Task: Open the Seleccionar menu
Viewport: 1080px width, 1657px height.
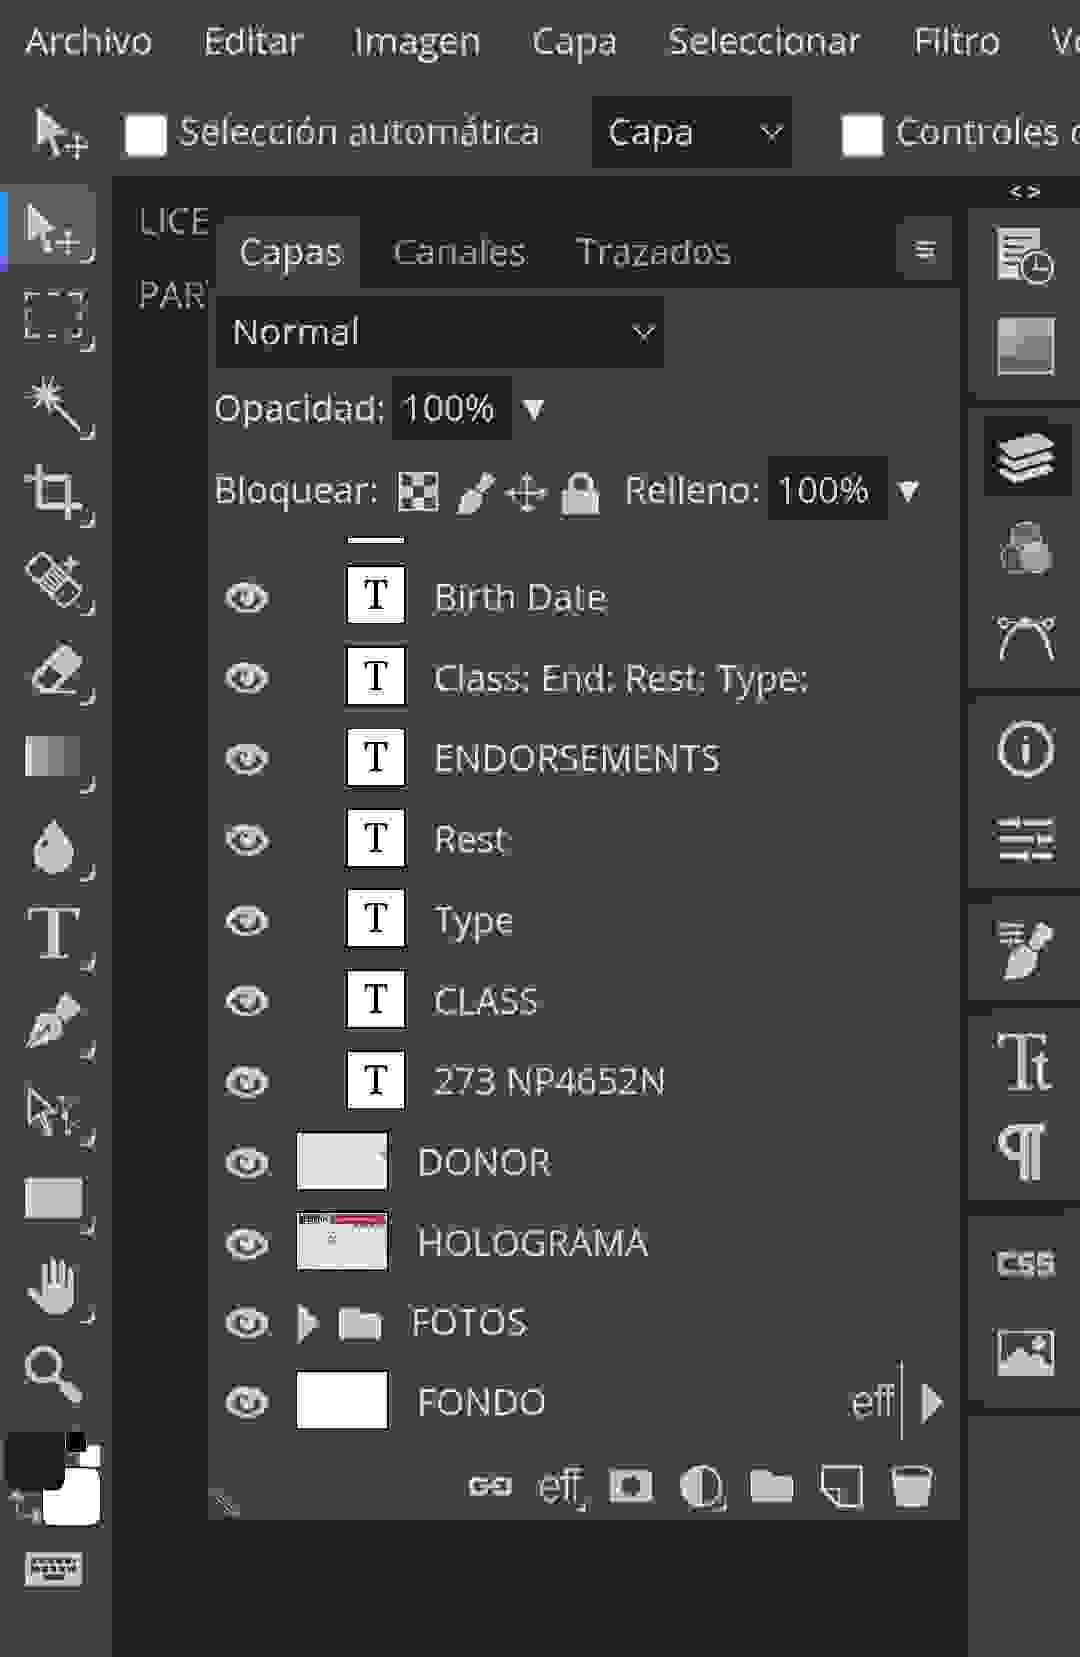Action: point(764,41)
